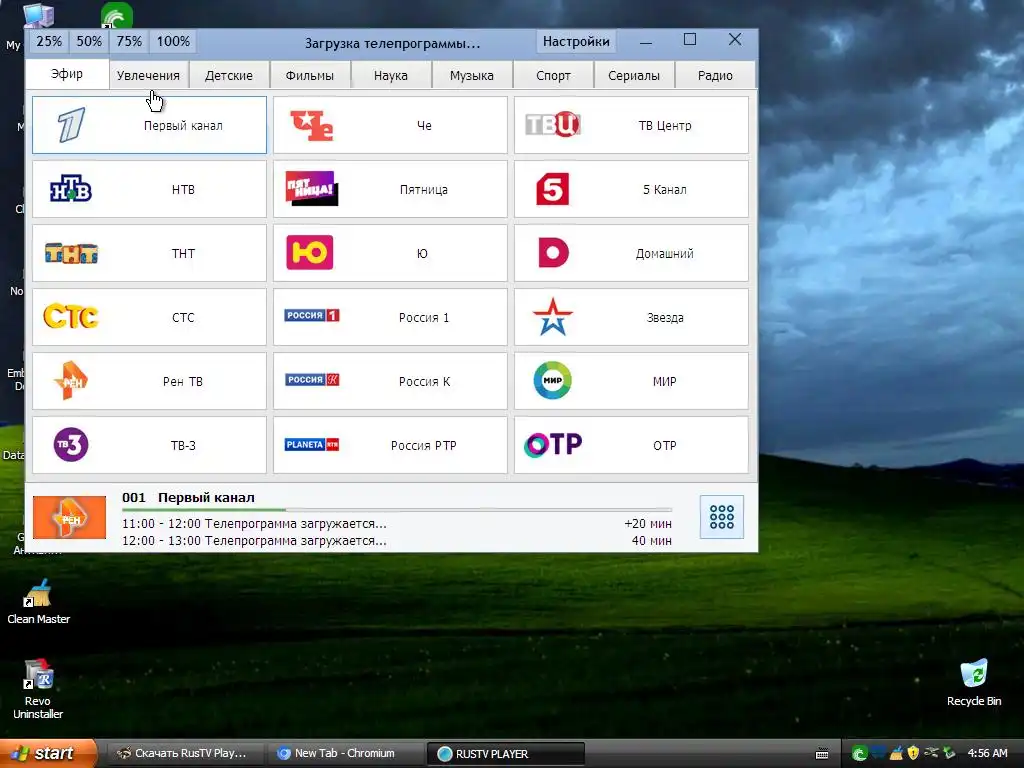Select the Первый канал channel logo
Screen dimensions: 1024x768
point(71,125)
